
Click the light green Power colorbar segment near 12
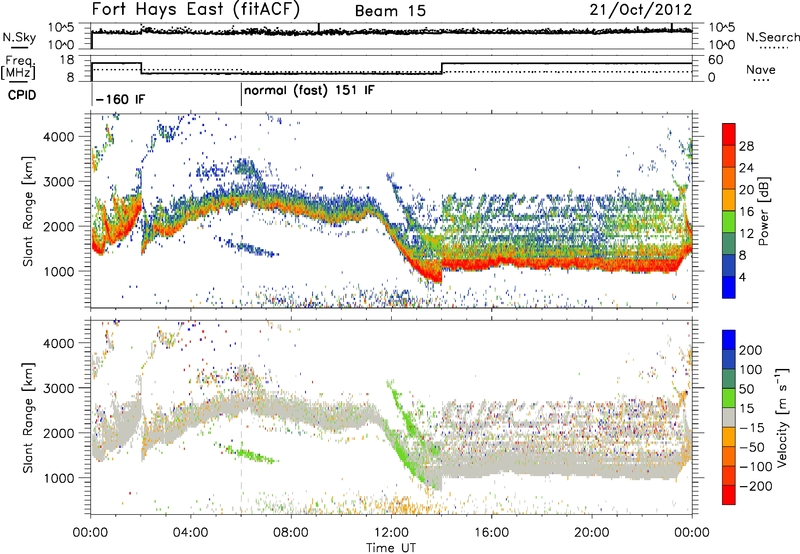point(729,221)
